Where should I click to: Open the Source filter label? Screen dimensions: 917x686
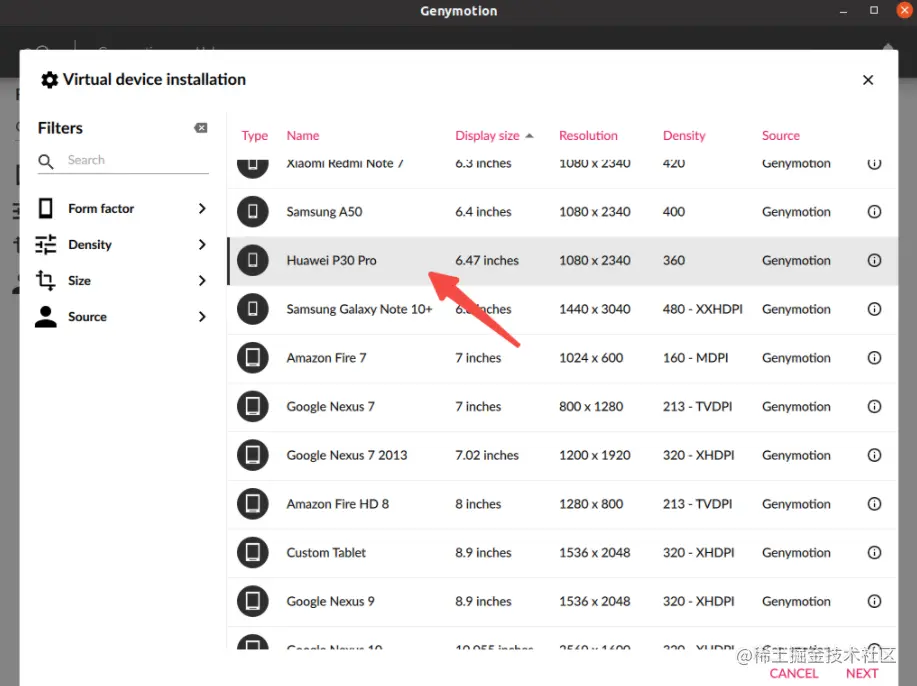tap(87, 317)
